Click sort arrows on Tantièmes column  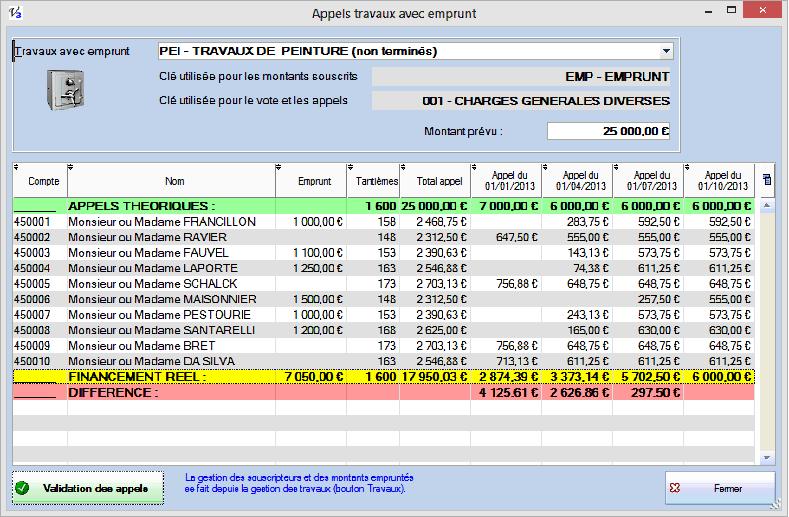tap(350, 167)
